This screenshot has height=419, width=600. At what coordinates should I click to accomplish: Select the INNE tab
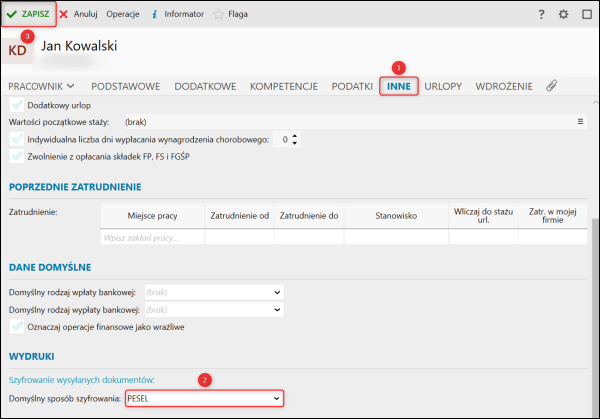point(399,86)
